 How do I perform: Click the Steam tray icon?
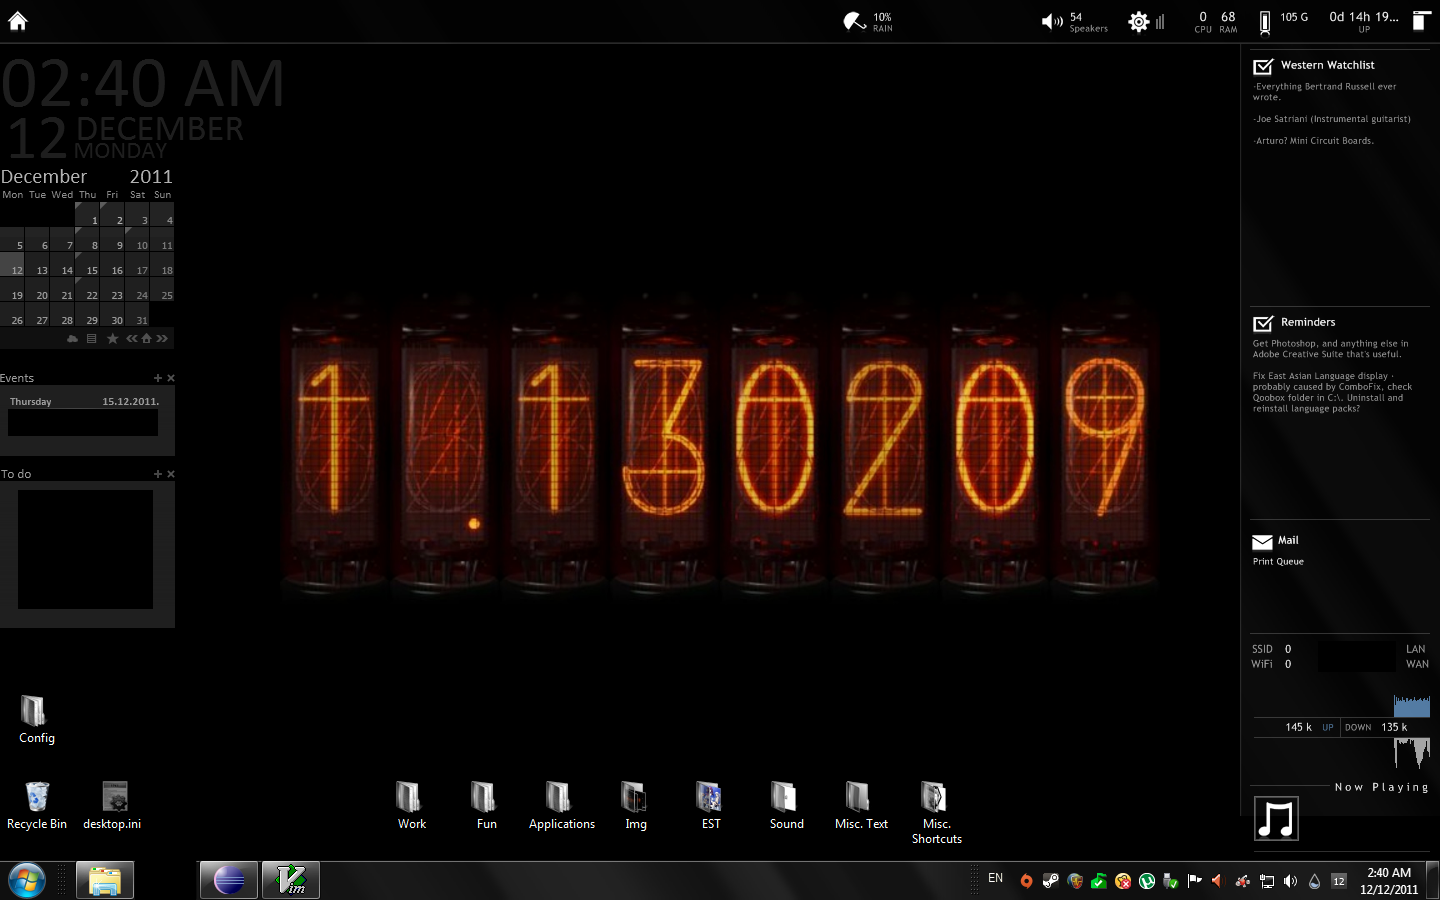pyautogui.click(x=1050, y=881)
